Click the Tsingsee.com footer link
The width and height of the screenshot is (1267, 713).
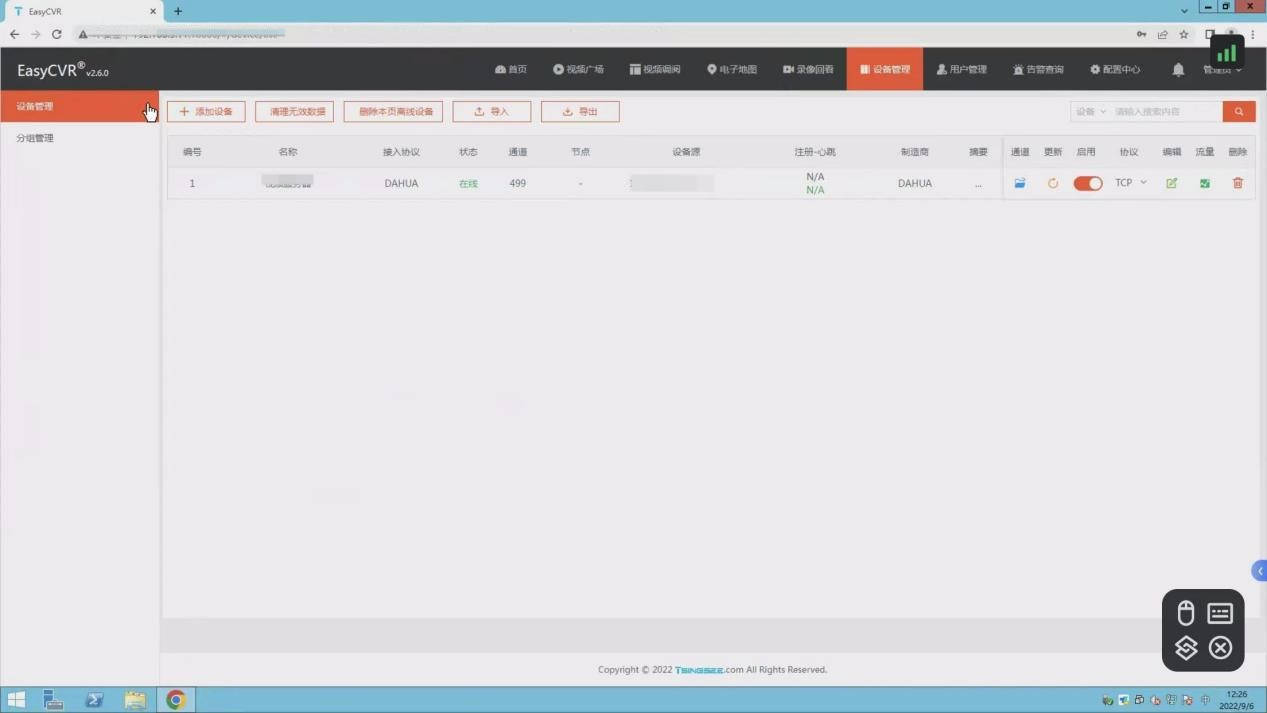(x=709, y=670)
